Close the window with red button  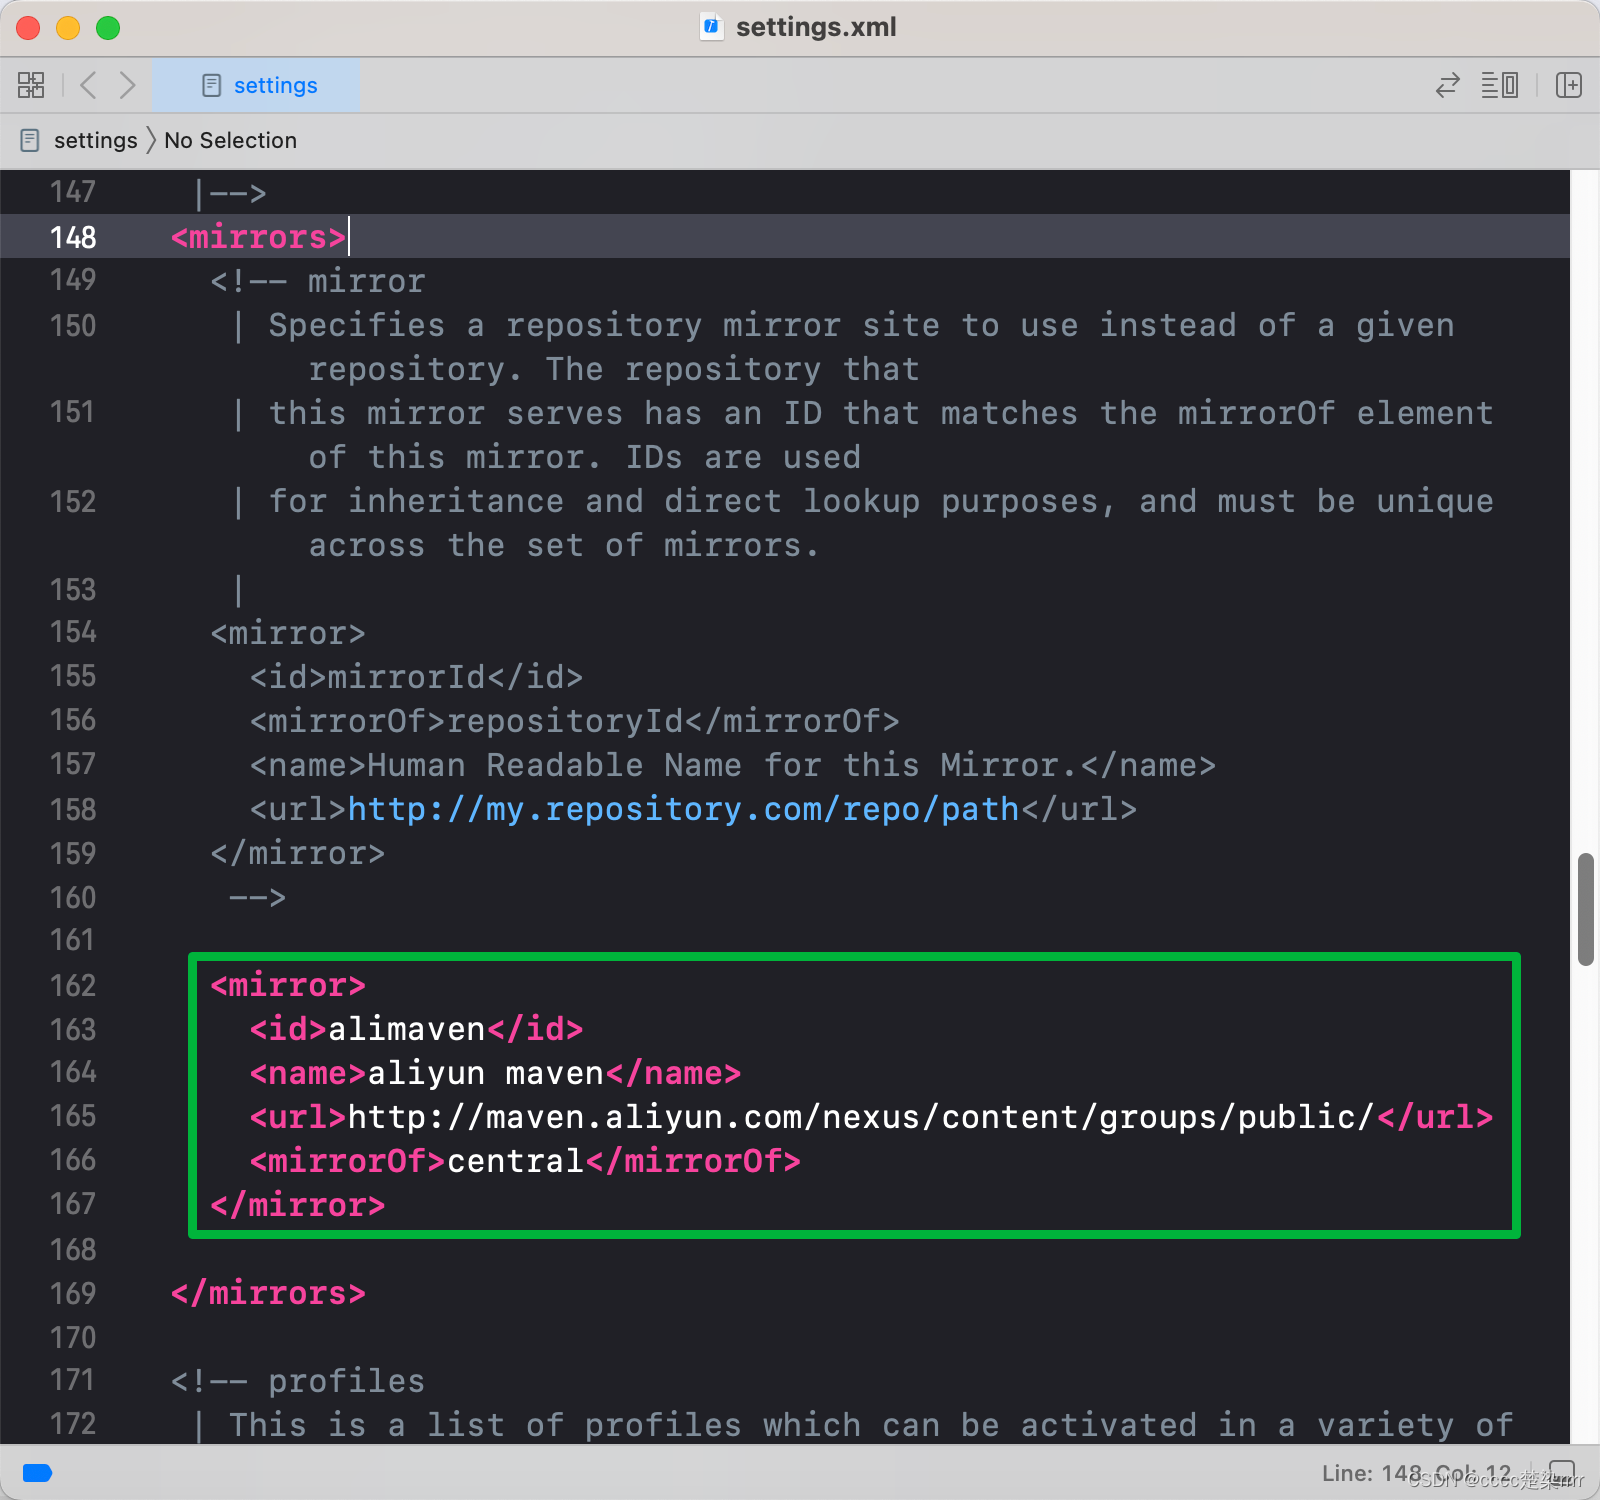pyautogui.click(x=28, y=28)
